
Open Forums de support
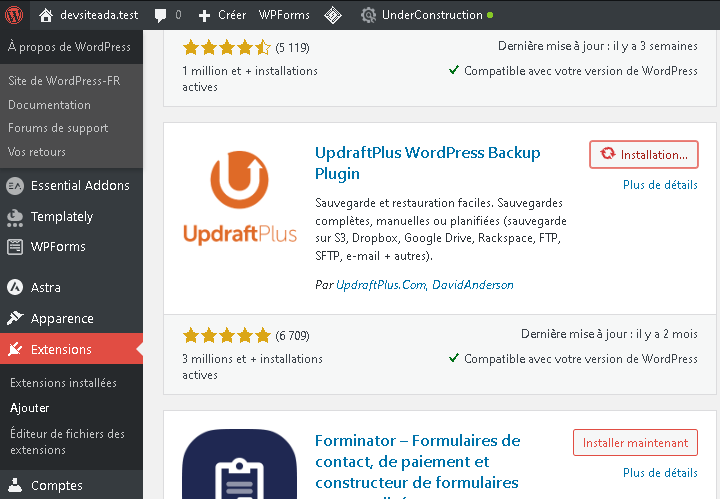pyautogui.click(x=58, y=128)
